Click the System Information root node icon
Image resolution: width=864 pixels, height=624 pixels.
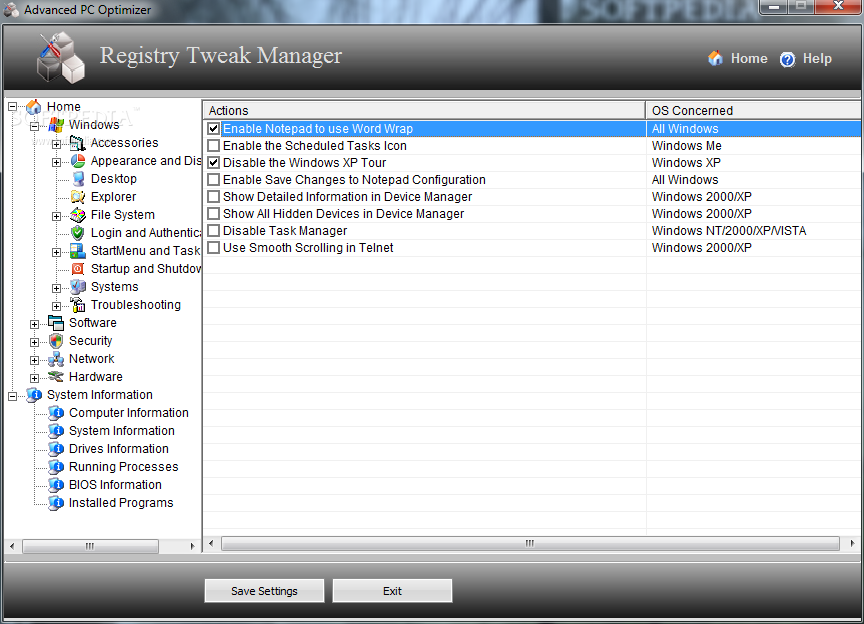pyautogui.click(x=34, y=395)
